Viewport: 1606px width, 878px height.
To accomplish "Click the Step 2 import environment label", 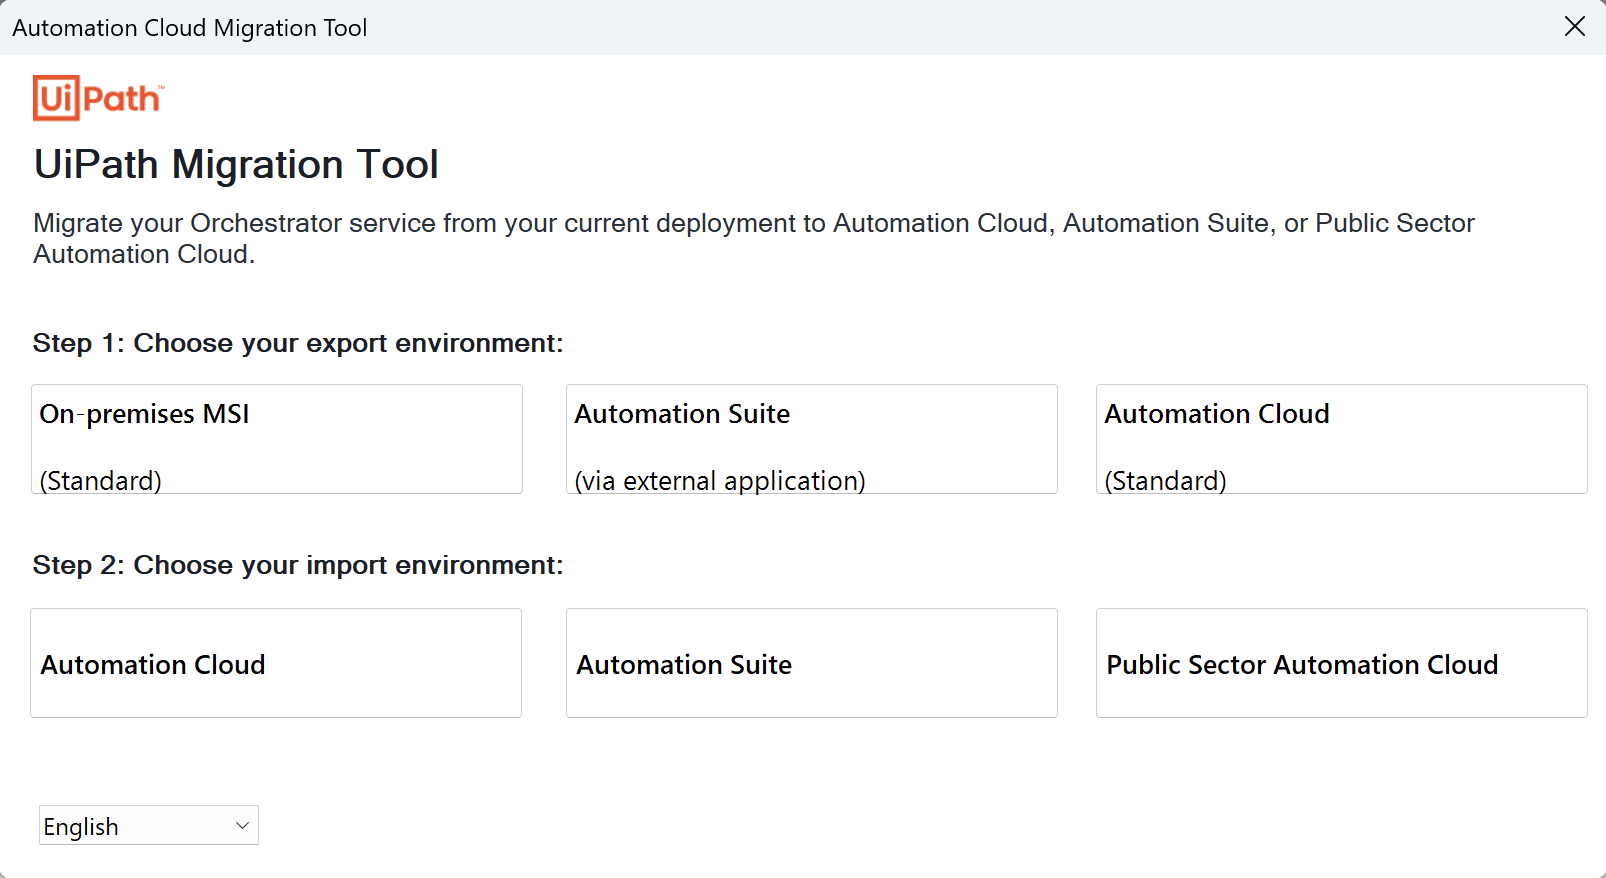I will (x=298, y=565).
